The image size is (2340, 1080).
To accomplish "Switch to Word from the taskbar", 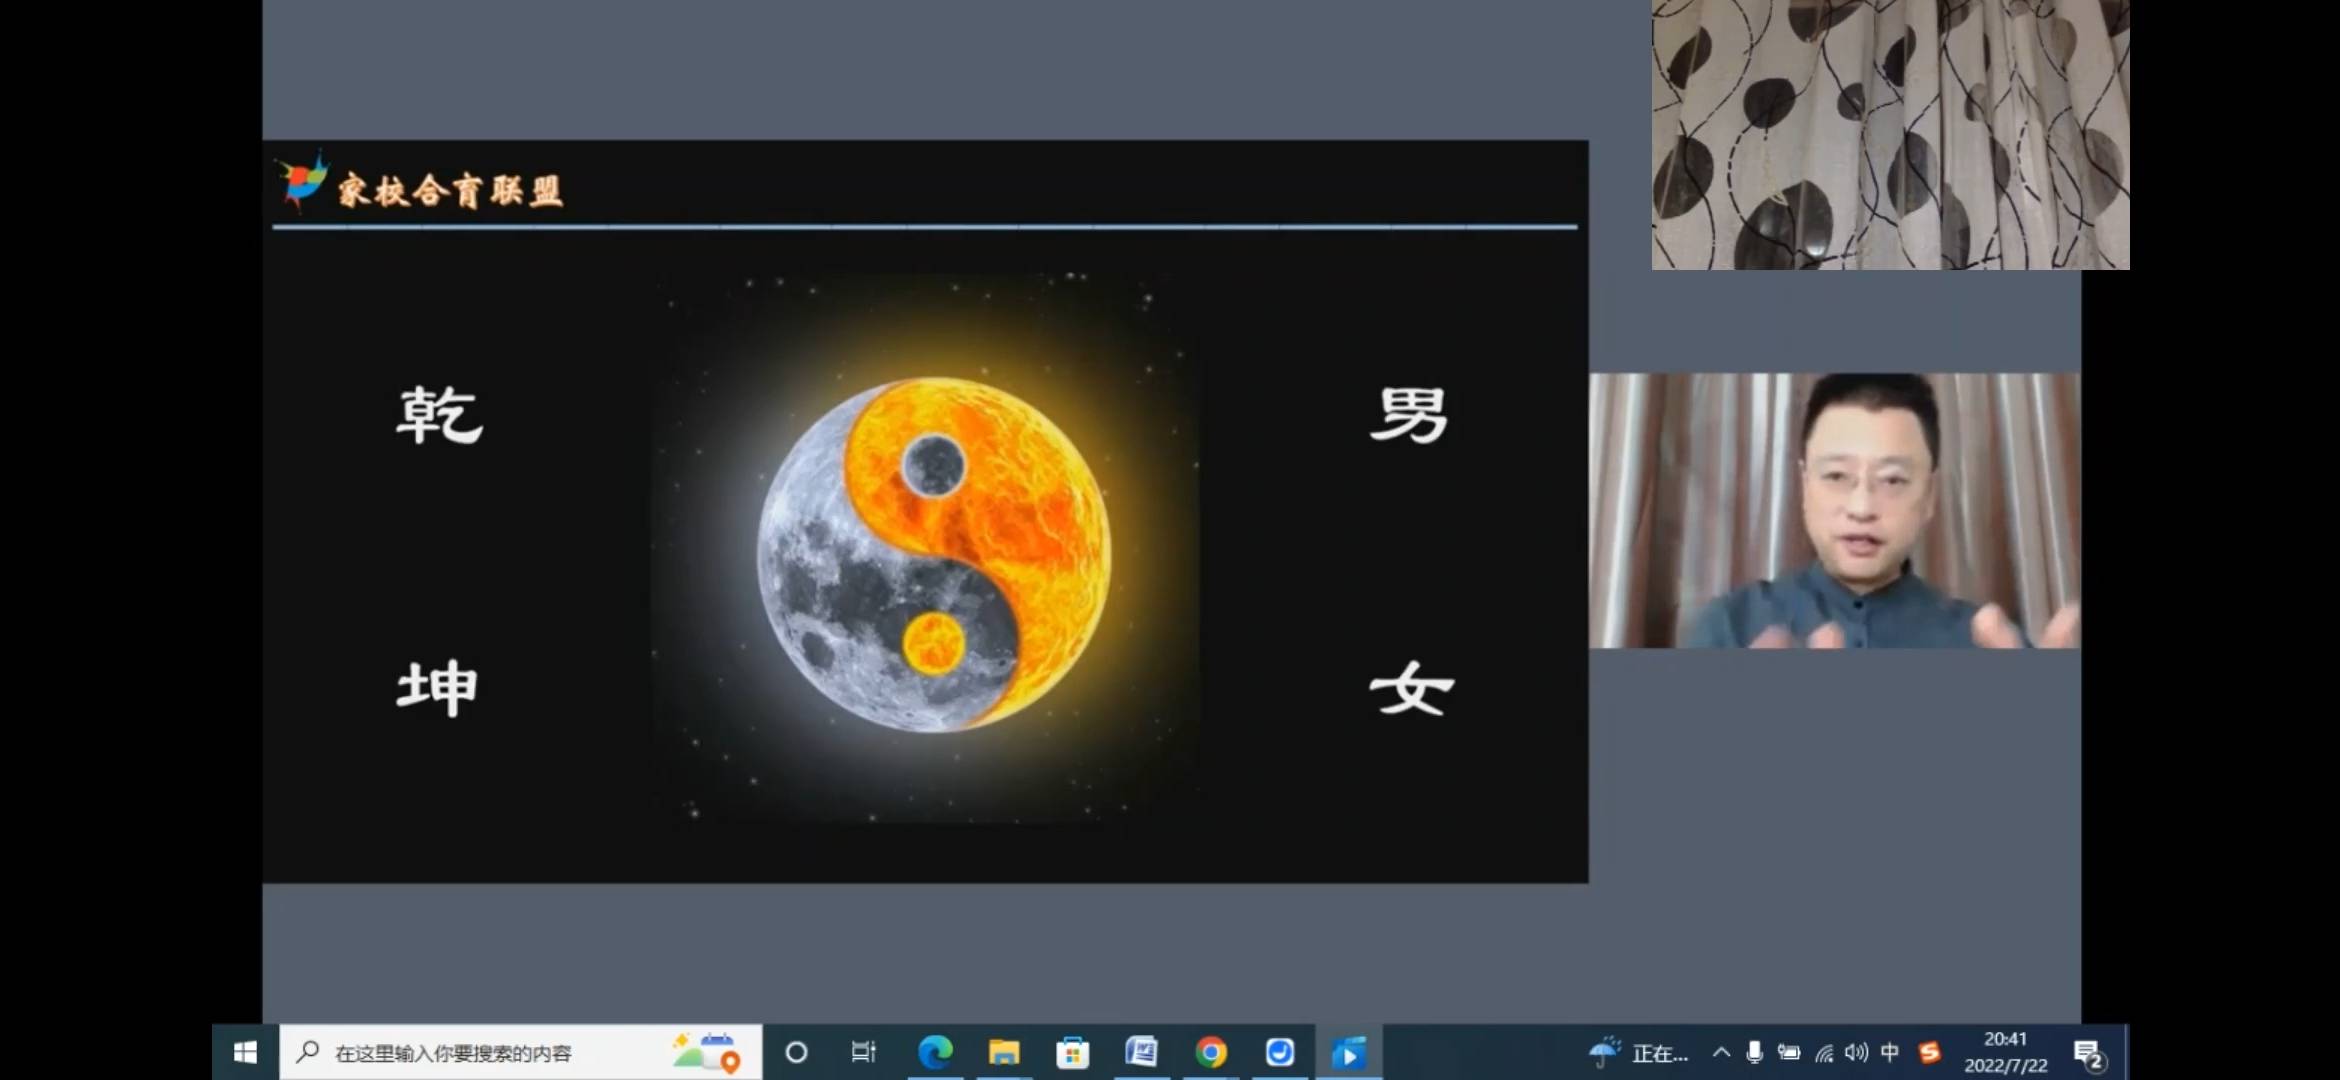I will tap(1141, 1052).
